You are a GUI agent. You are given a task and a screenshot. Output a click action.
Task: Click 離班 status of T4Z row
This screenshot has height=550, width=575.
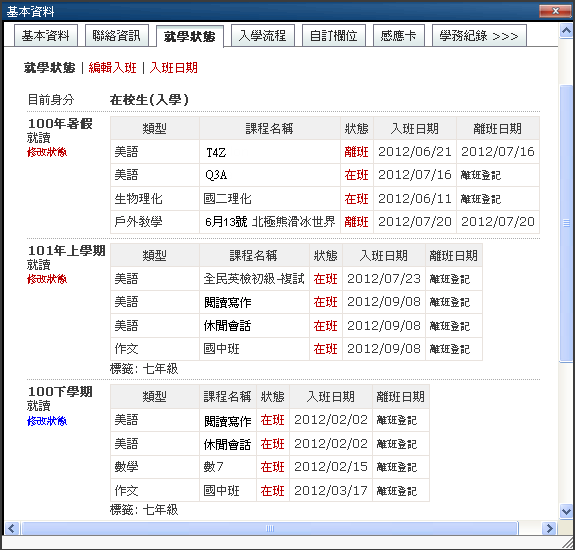(356, 152)
